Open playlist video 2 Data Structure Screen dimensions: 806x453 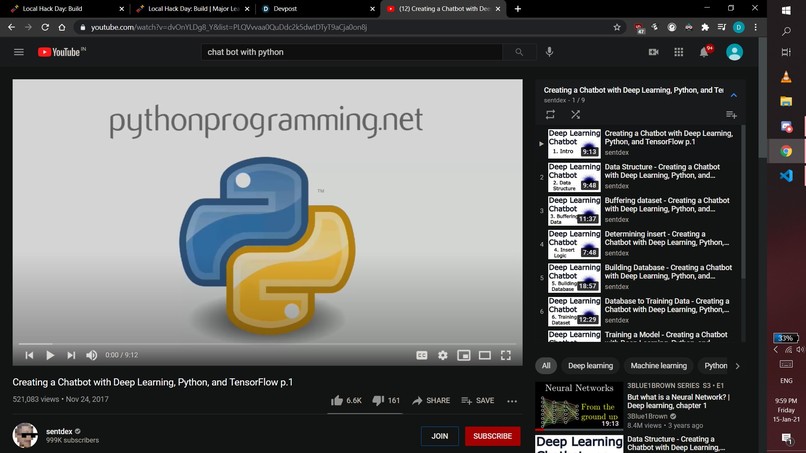click(639, 177)
